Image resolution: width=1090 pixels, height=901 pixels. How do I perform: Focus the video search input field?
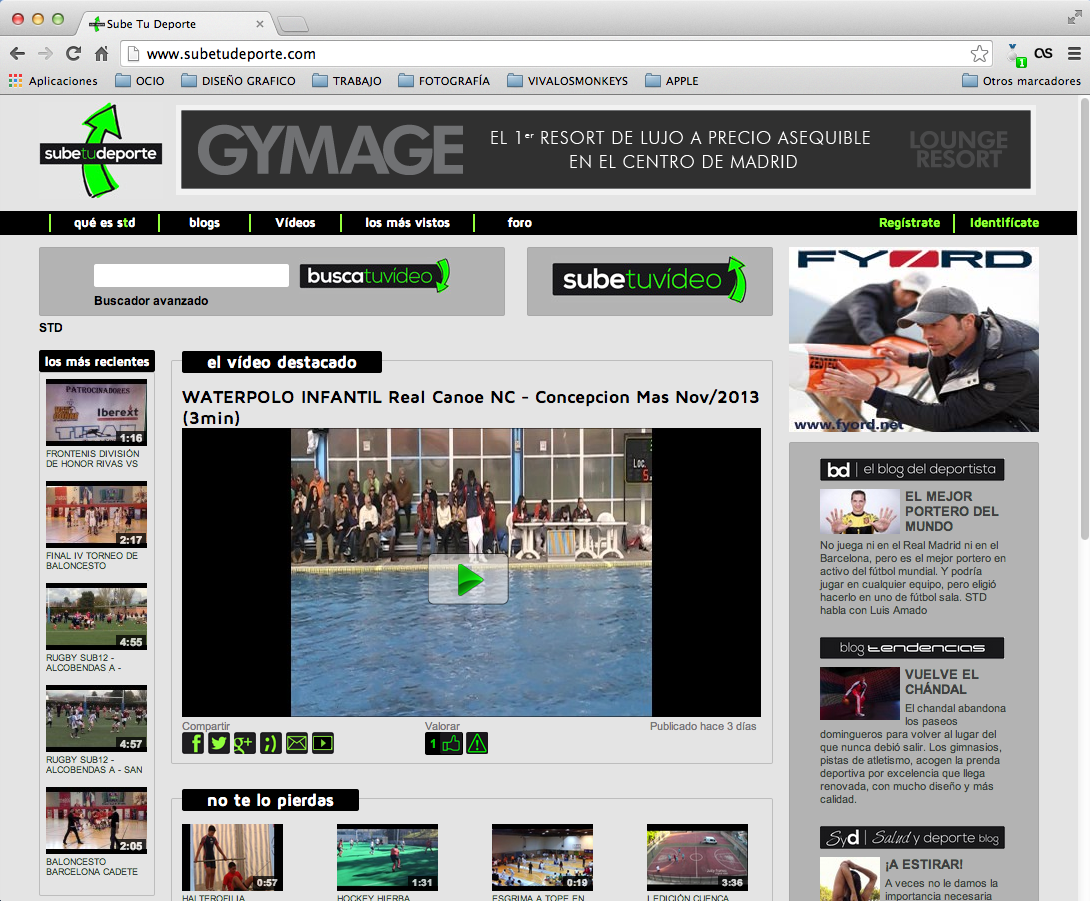coord(191,275)
